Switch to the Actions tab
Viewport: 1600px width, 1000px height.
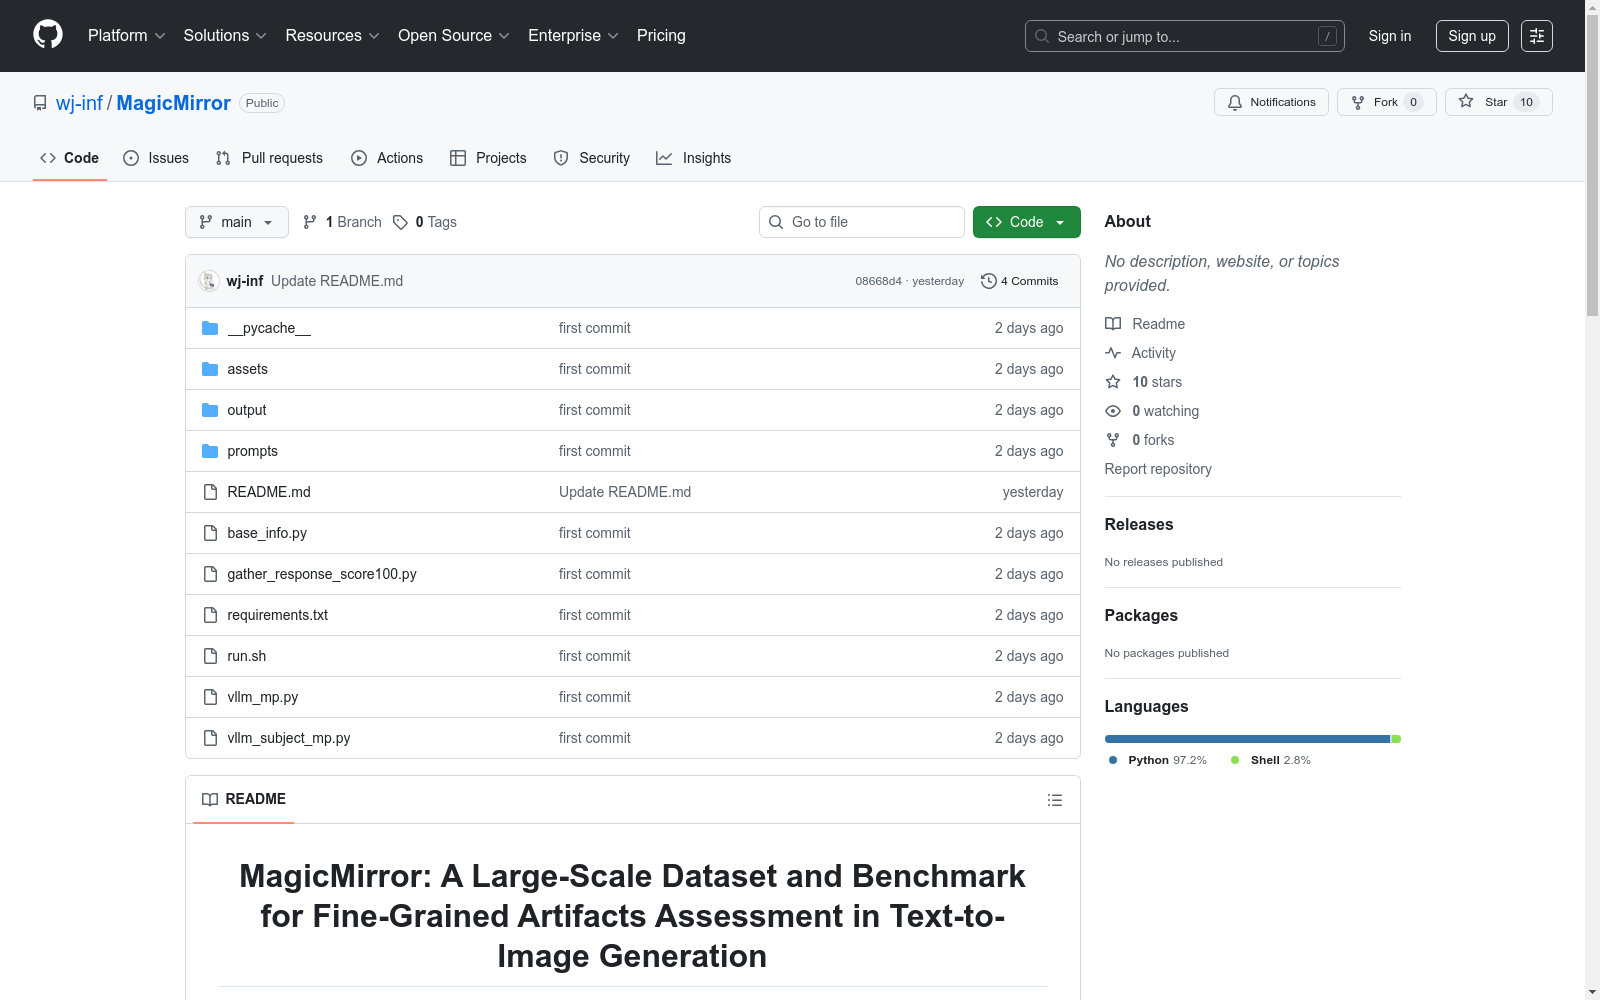click(x=387, y=158)
